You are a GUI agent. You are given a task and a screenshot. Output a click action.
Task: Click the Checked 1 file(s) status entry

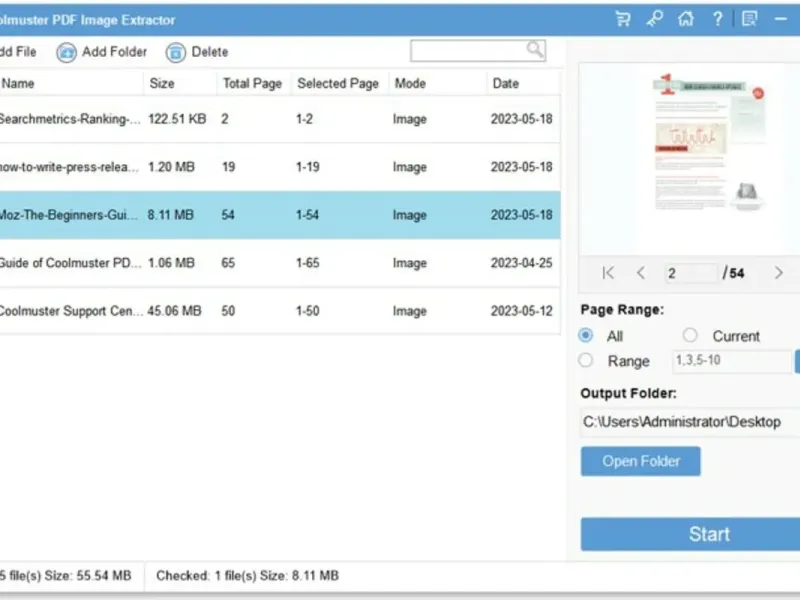[x=247, y=576]
